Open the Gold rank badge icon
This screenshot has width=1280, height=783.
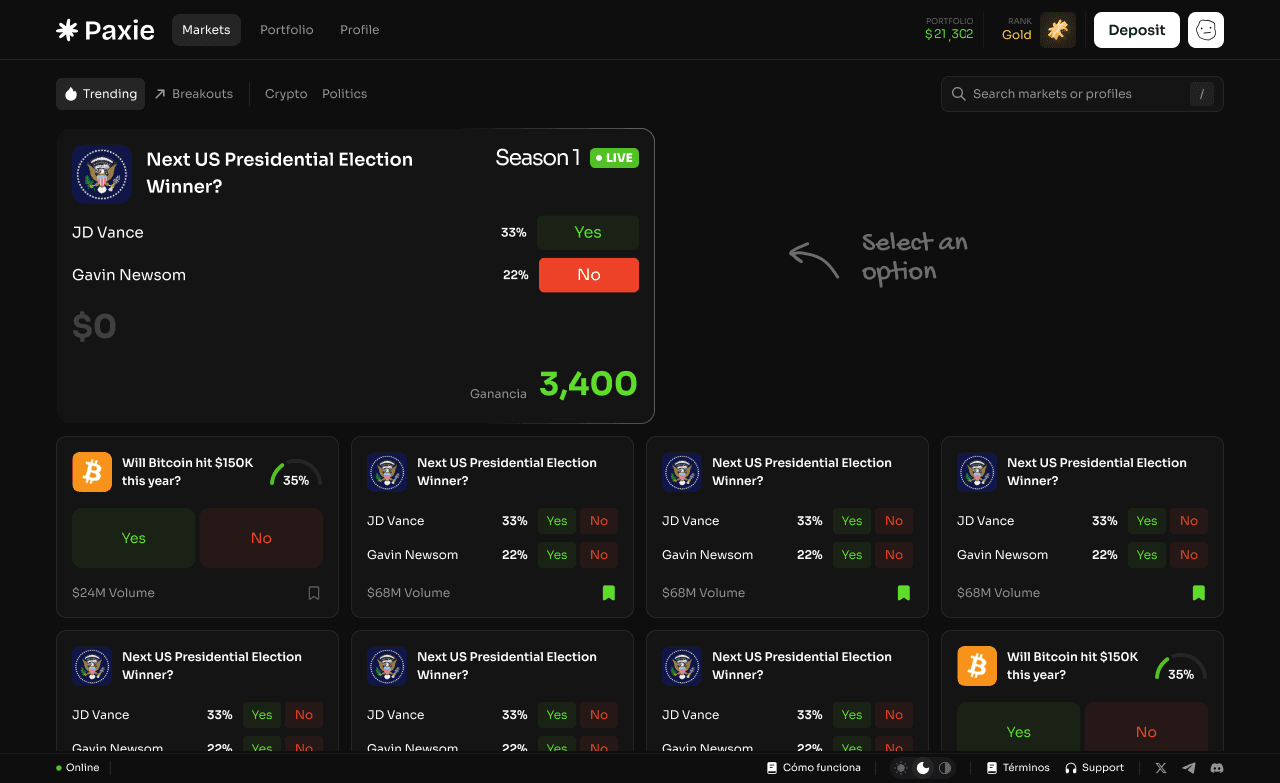1058,30
